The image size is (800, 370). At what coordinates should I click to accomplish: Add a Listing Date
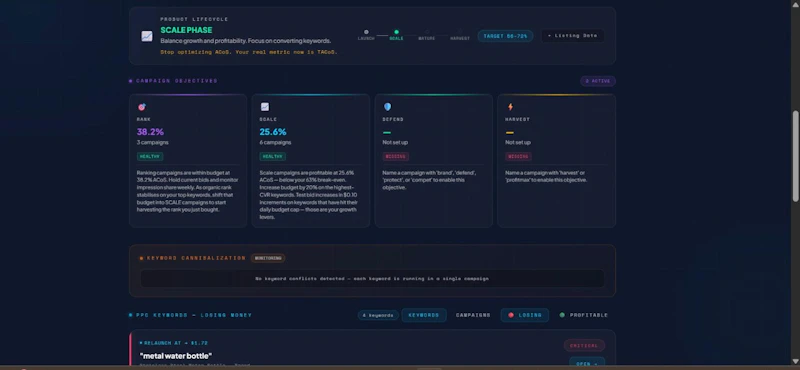[572, 36]
